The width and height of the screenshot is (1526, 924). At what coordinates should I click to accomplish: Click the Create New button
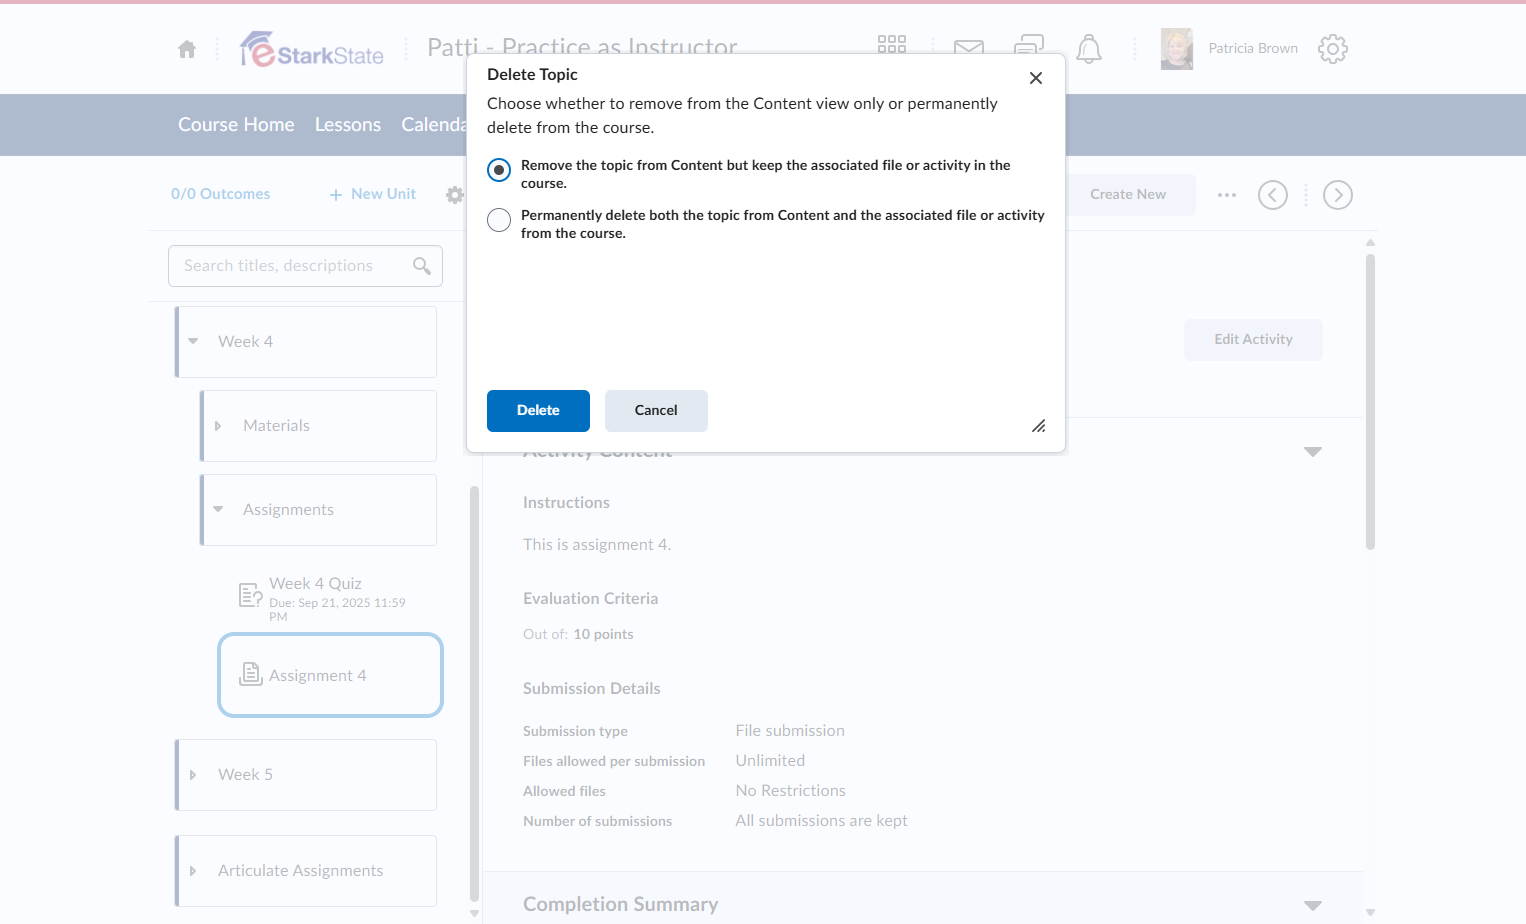point(1128,195)
